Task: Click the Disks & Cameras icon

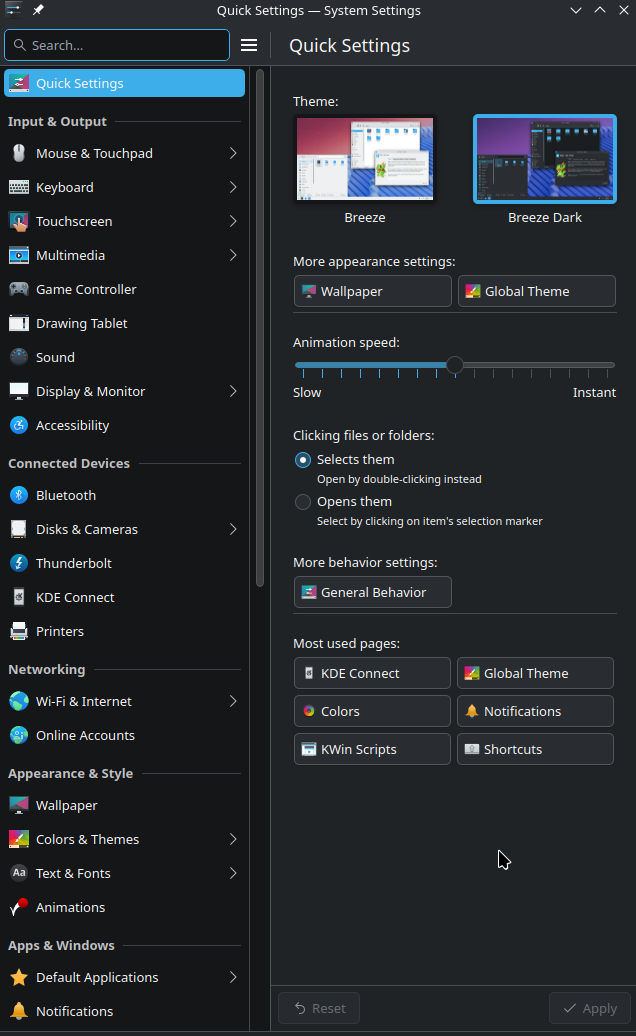Action: 18,529
